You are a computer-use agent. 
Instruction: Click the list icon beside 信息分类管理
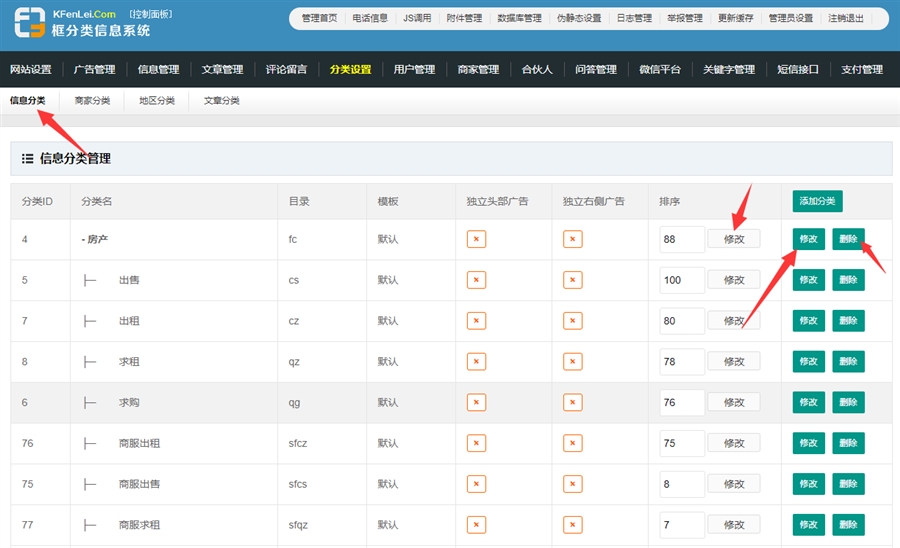[x=28, y=159]
